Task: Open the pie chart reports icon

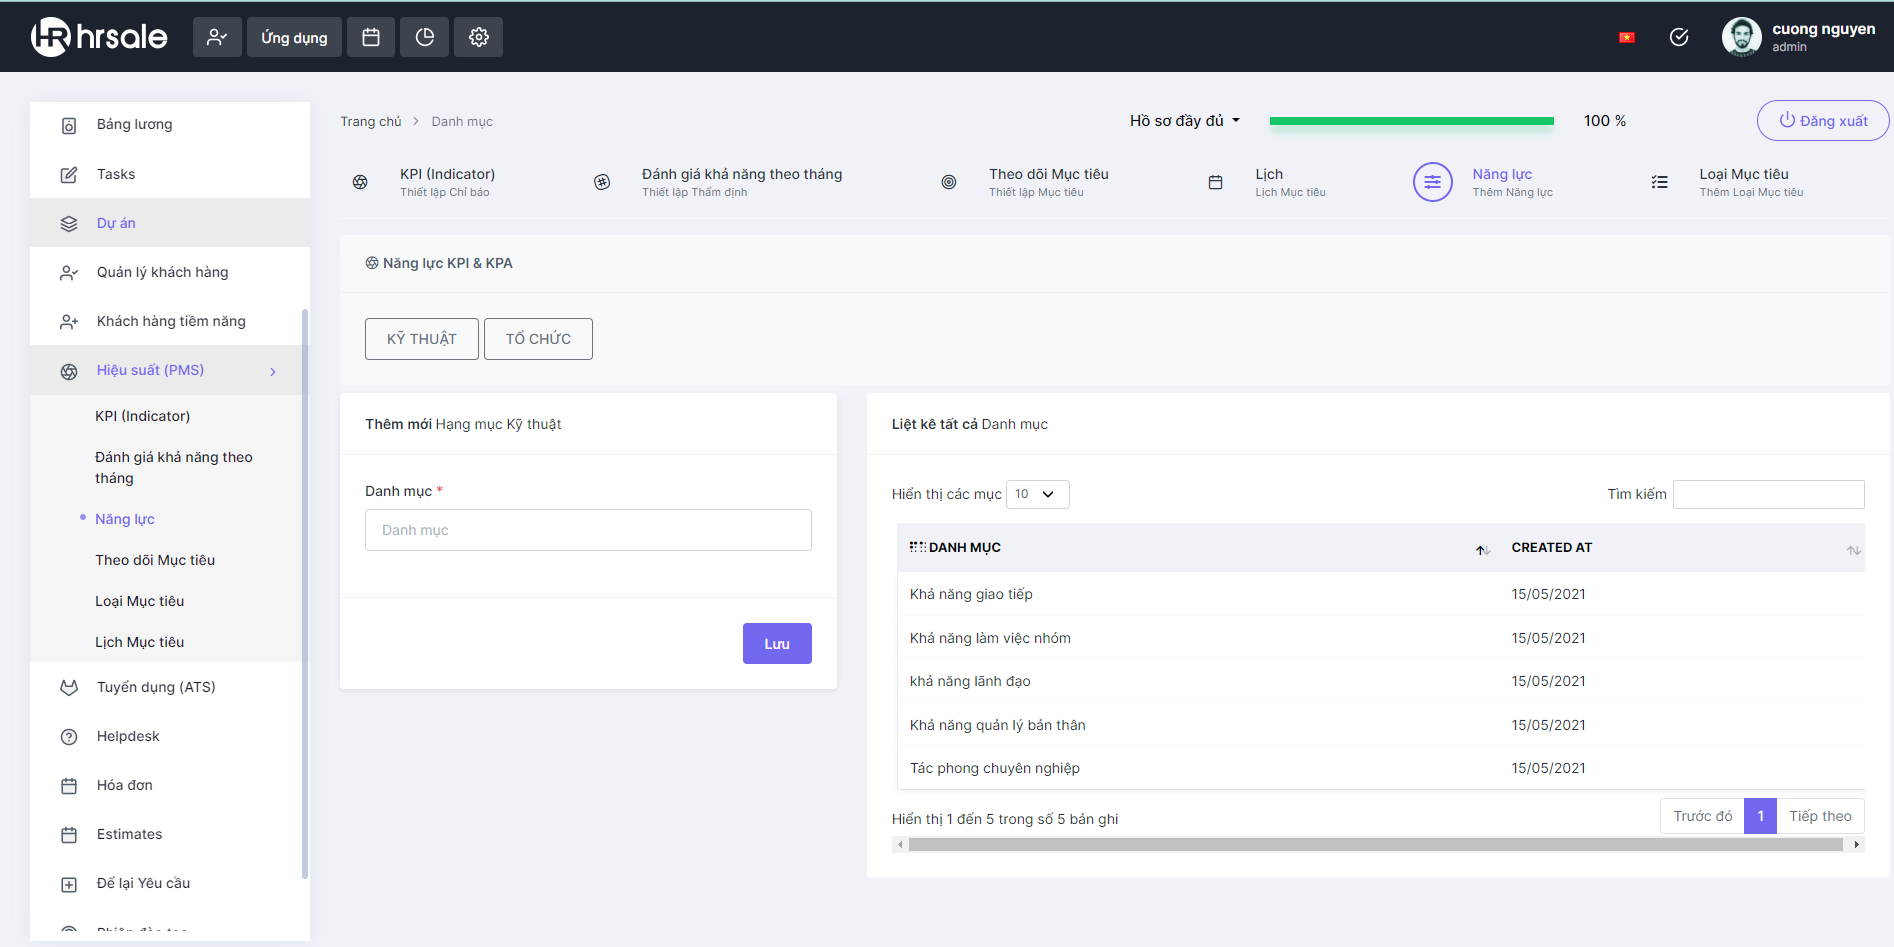Action: pos(425,37)
